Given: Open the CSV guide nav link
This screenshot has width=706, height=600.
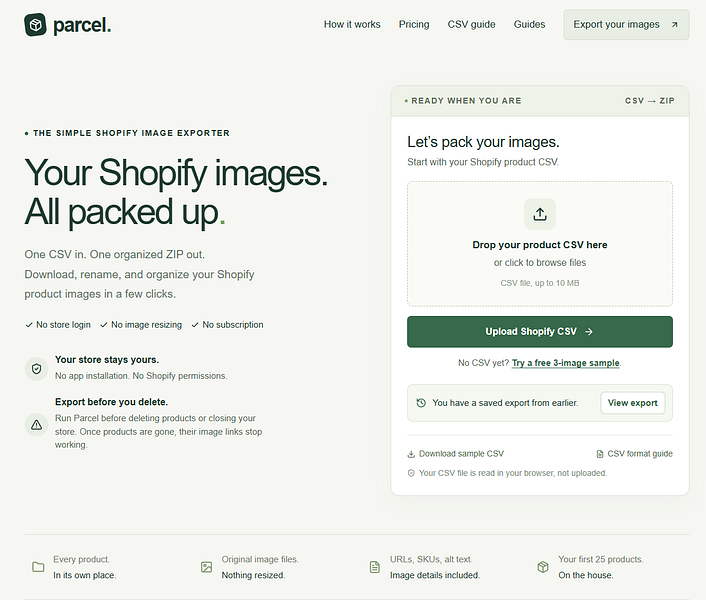Looking at the screenshot, I should click(x=471, y=24).
